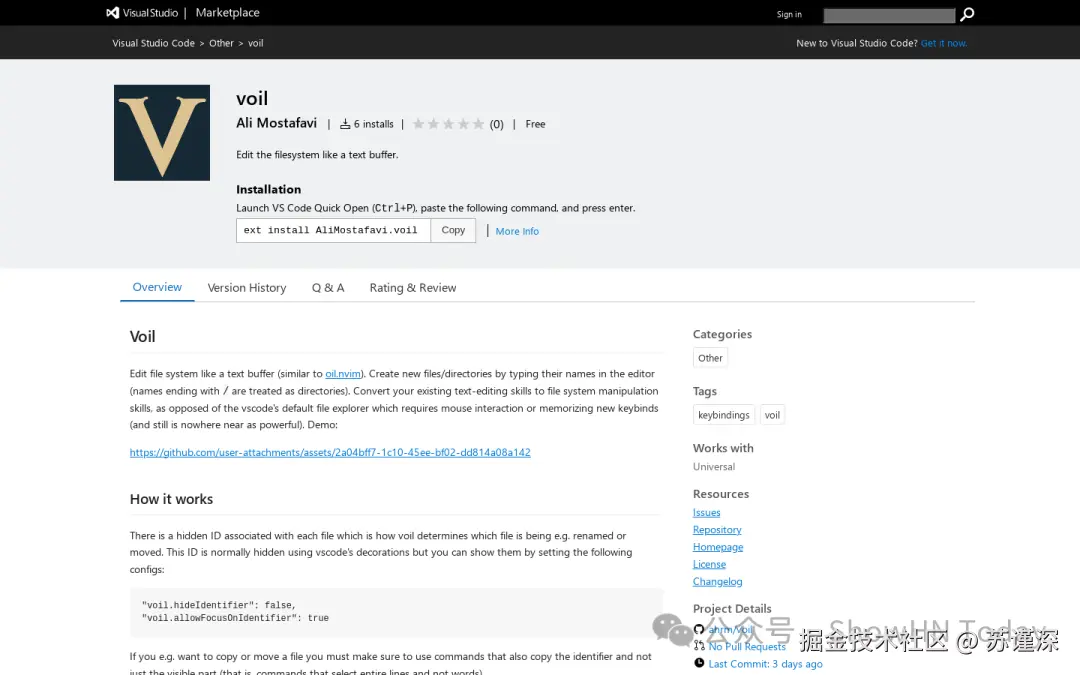Open publisher Ali Mostafavi
This screenshot has width=1080, height=675.
coord(276,123)
